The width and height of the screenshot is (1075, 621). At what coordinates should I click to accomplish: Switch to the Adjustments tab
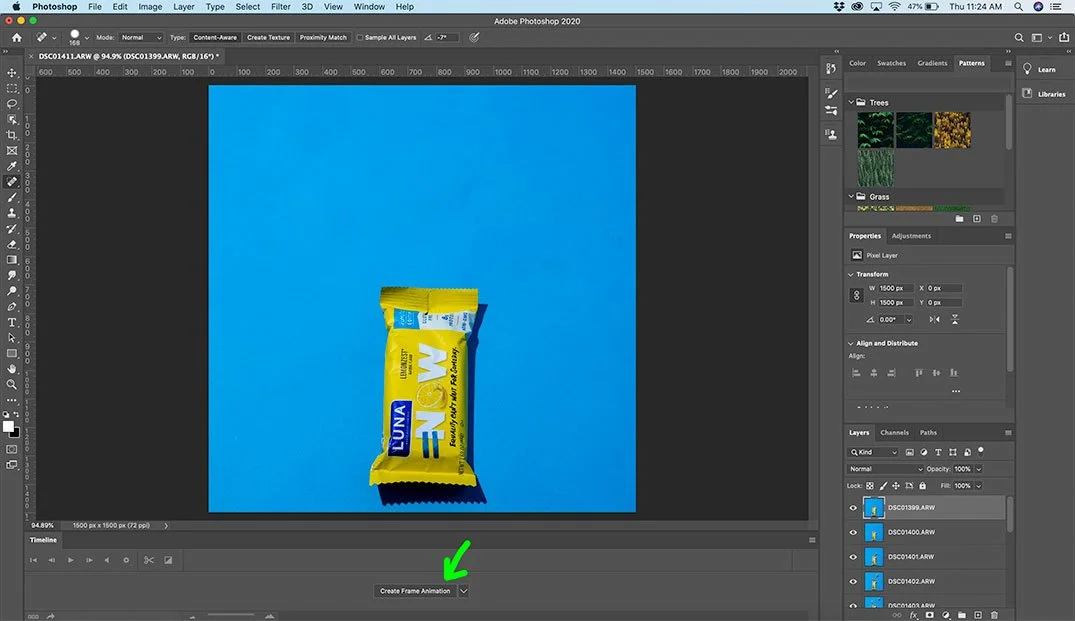coord(911,236)
